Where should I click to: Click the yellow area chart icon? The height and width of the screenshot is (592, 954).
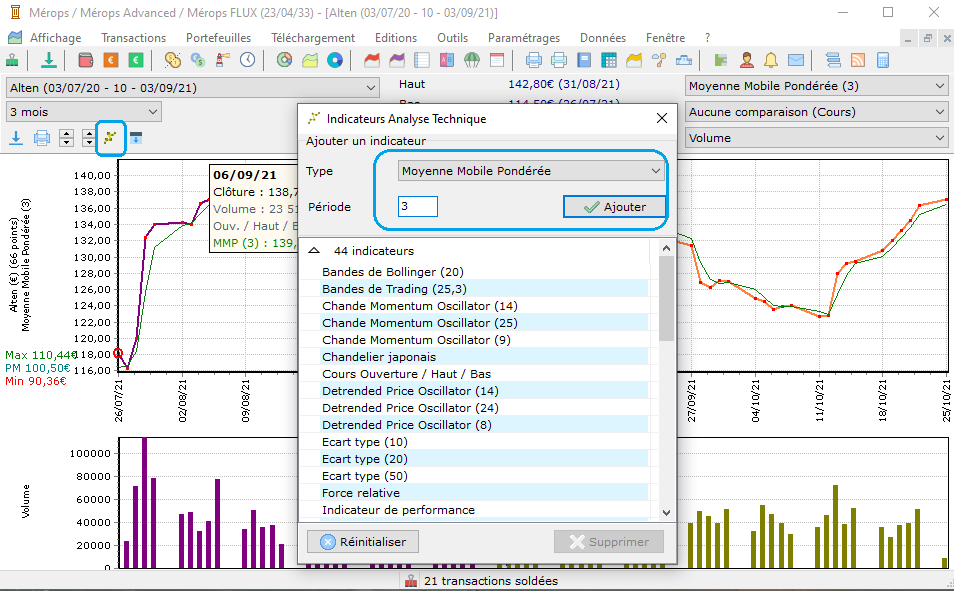(634, 60)
